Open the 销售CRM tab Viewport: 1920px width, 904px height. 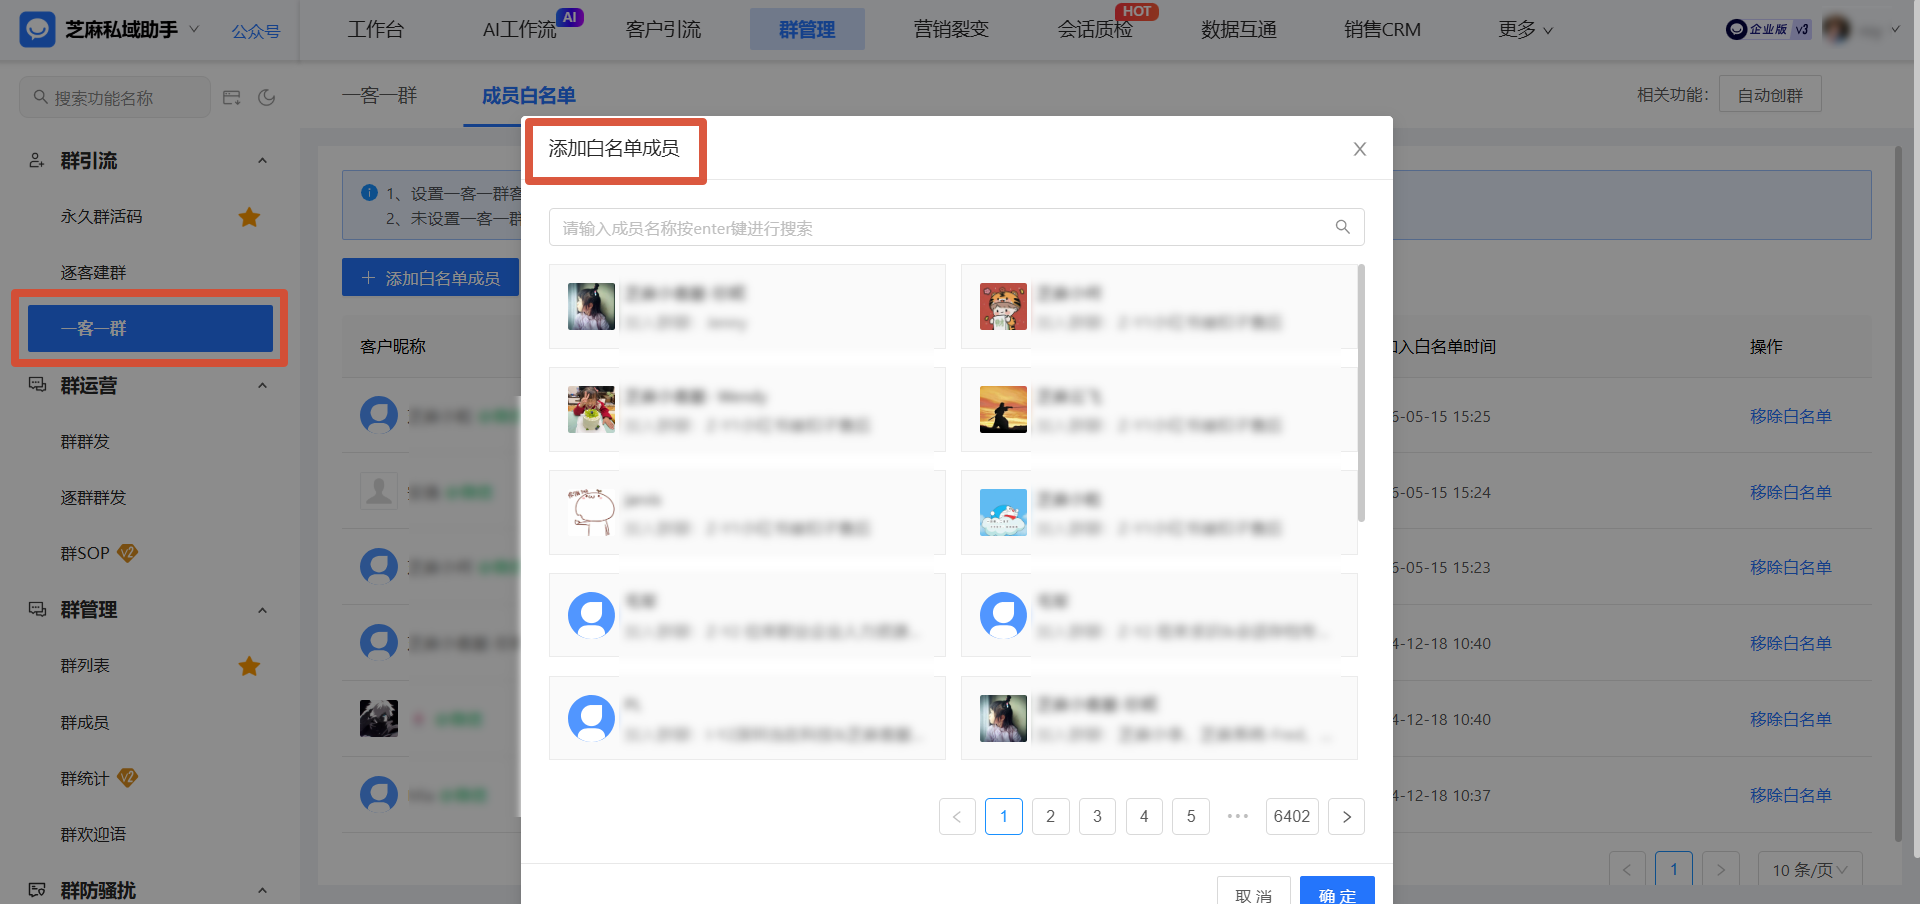(1382, 30)
